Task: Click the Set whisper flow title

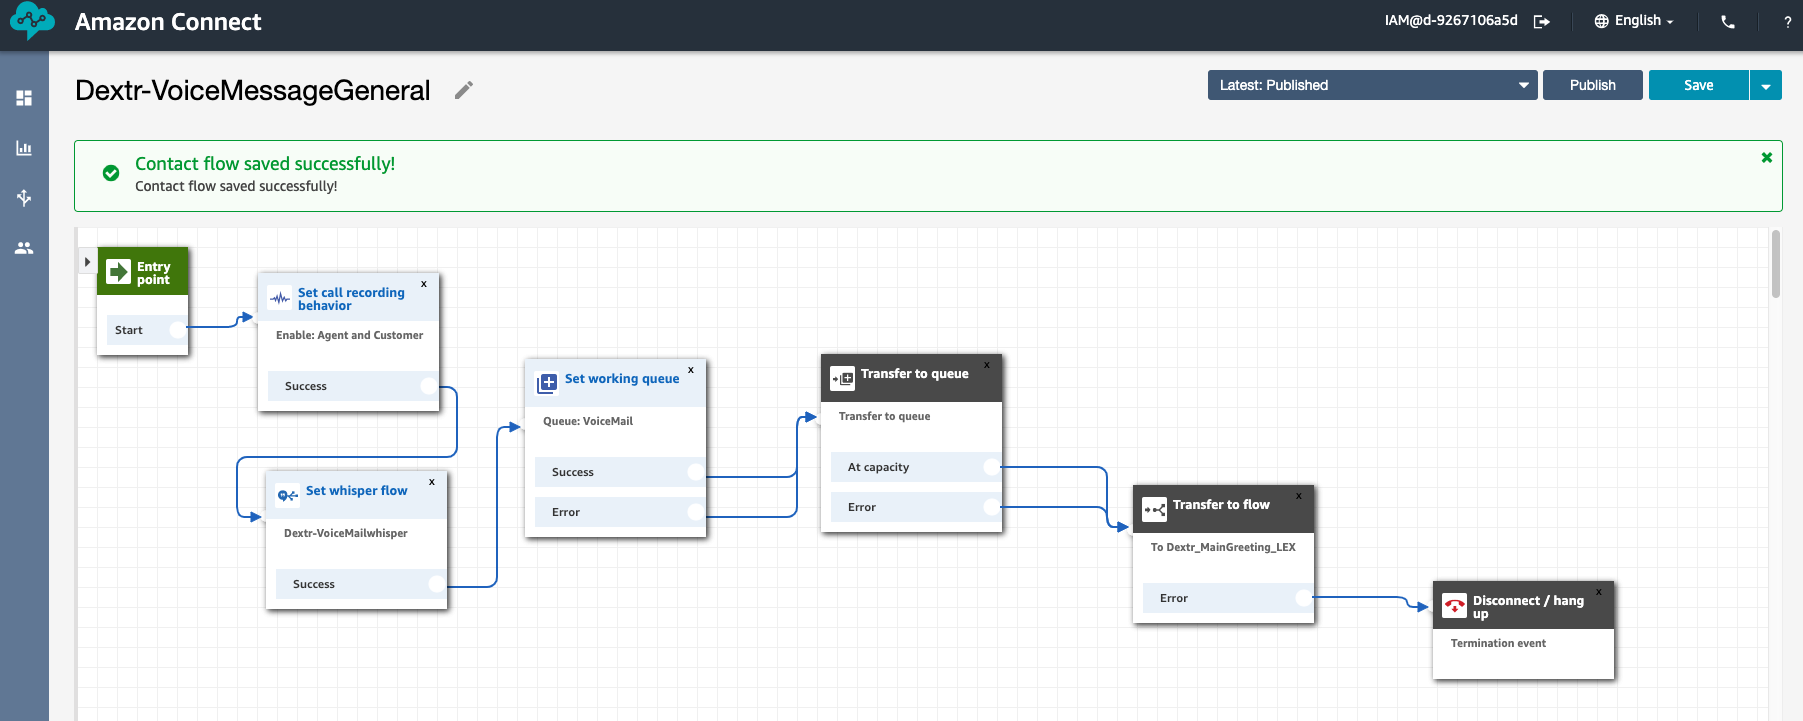Action: [356, 491]
